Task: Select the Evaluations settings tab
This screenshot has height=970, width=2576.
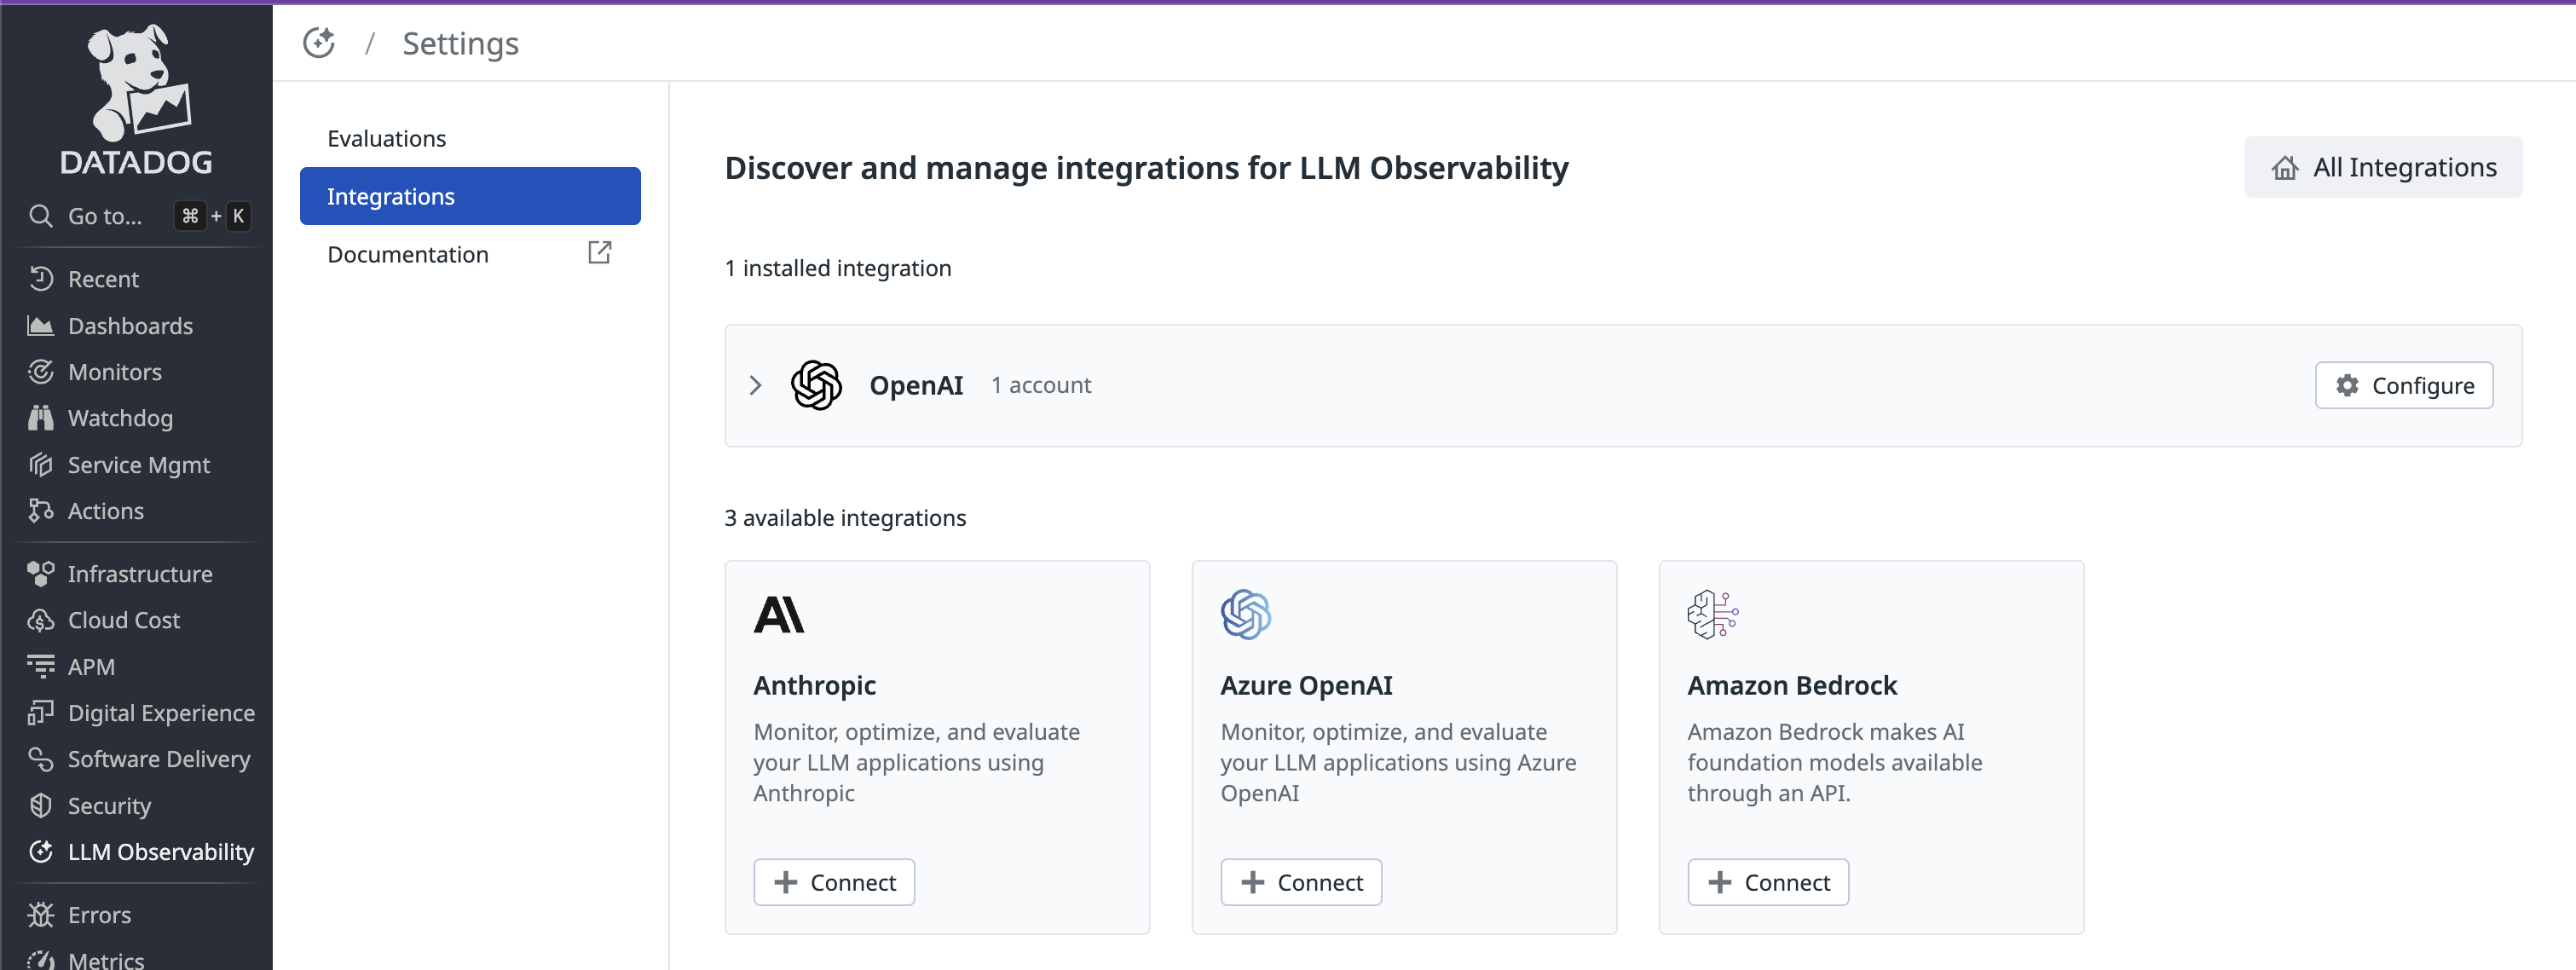Action: click(x=386, y=139)
